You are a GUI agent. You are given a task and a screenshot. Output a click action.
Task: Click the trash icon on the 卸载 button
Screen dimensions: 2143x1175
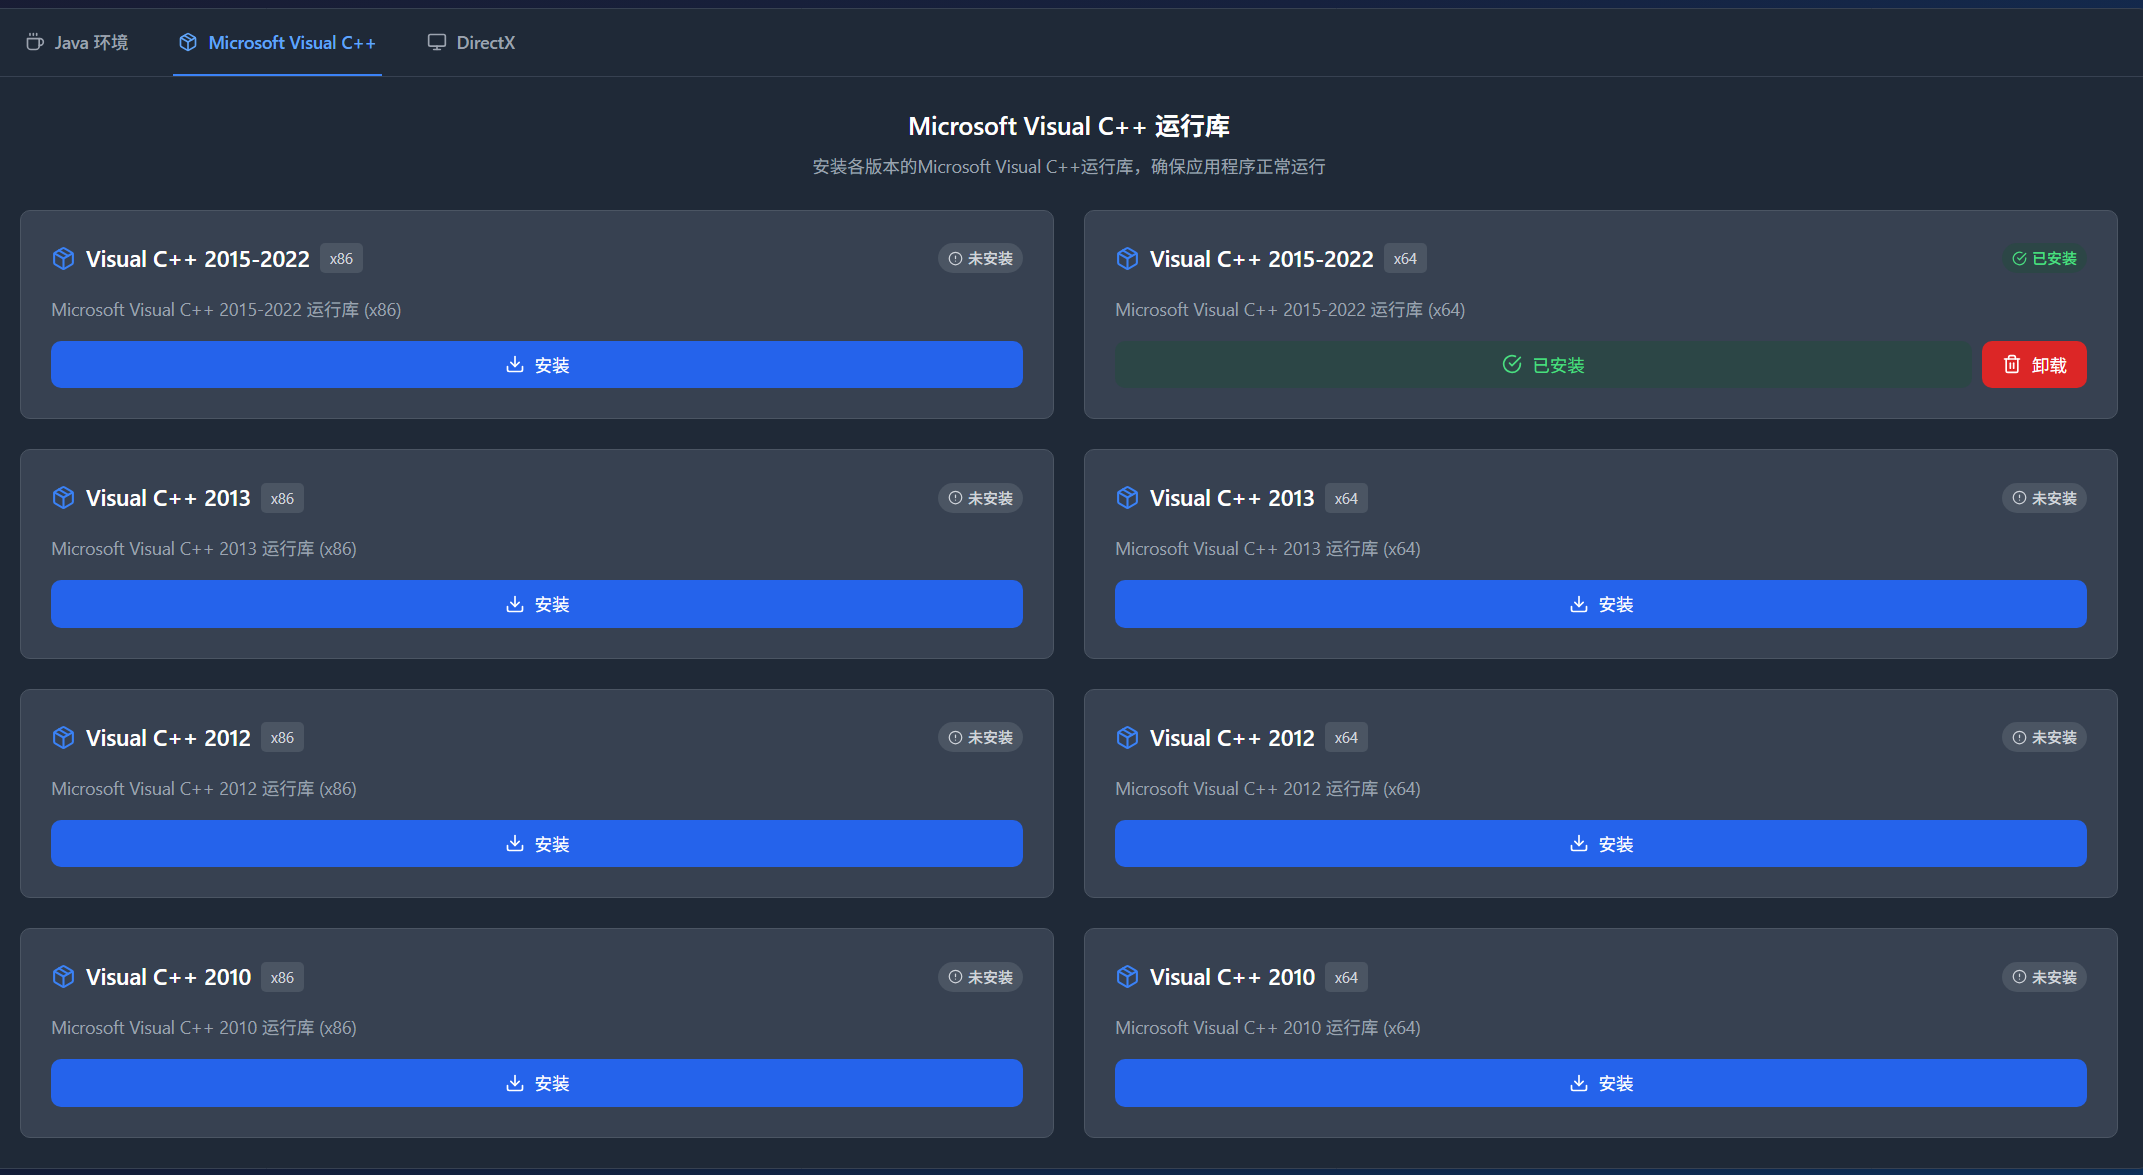[2012, 365]
